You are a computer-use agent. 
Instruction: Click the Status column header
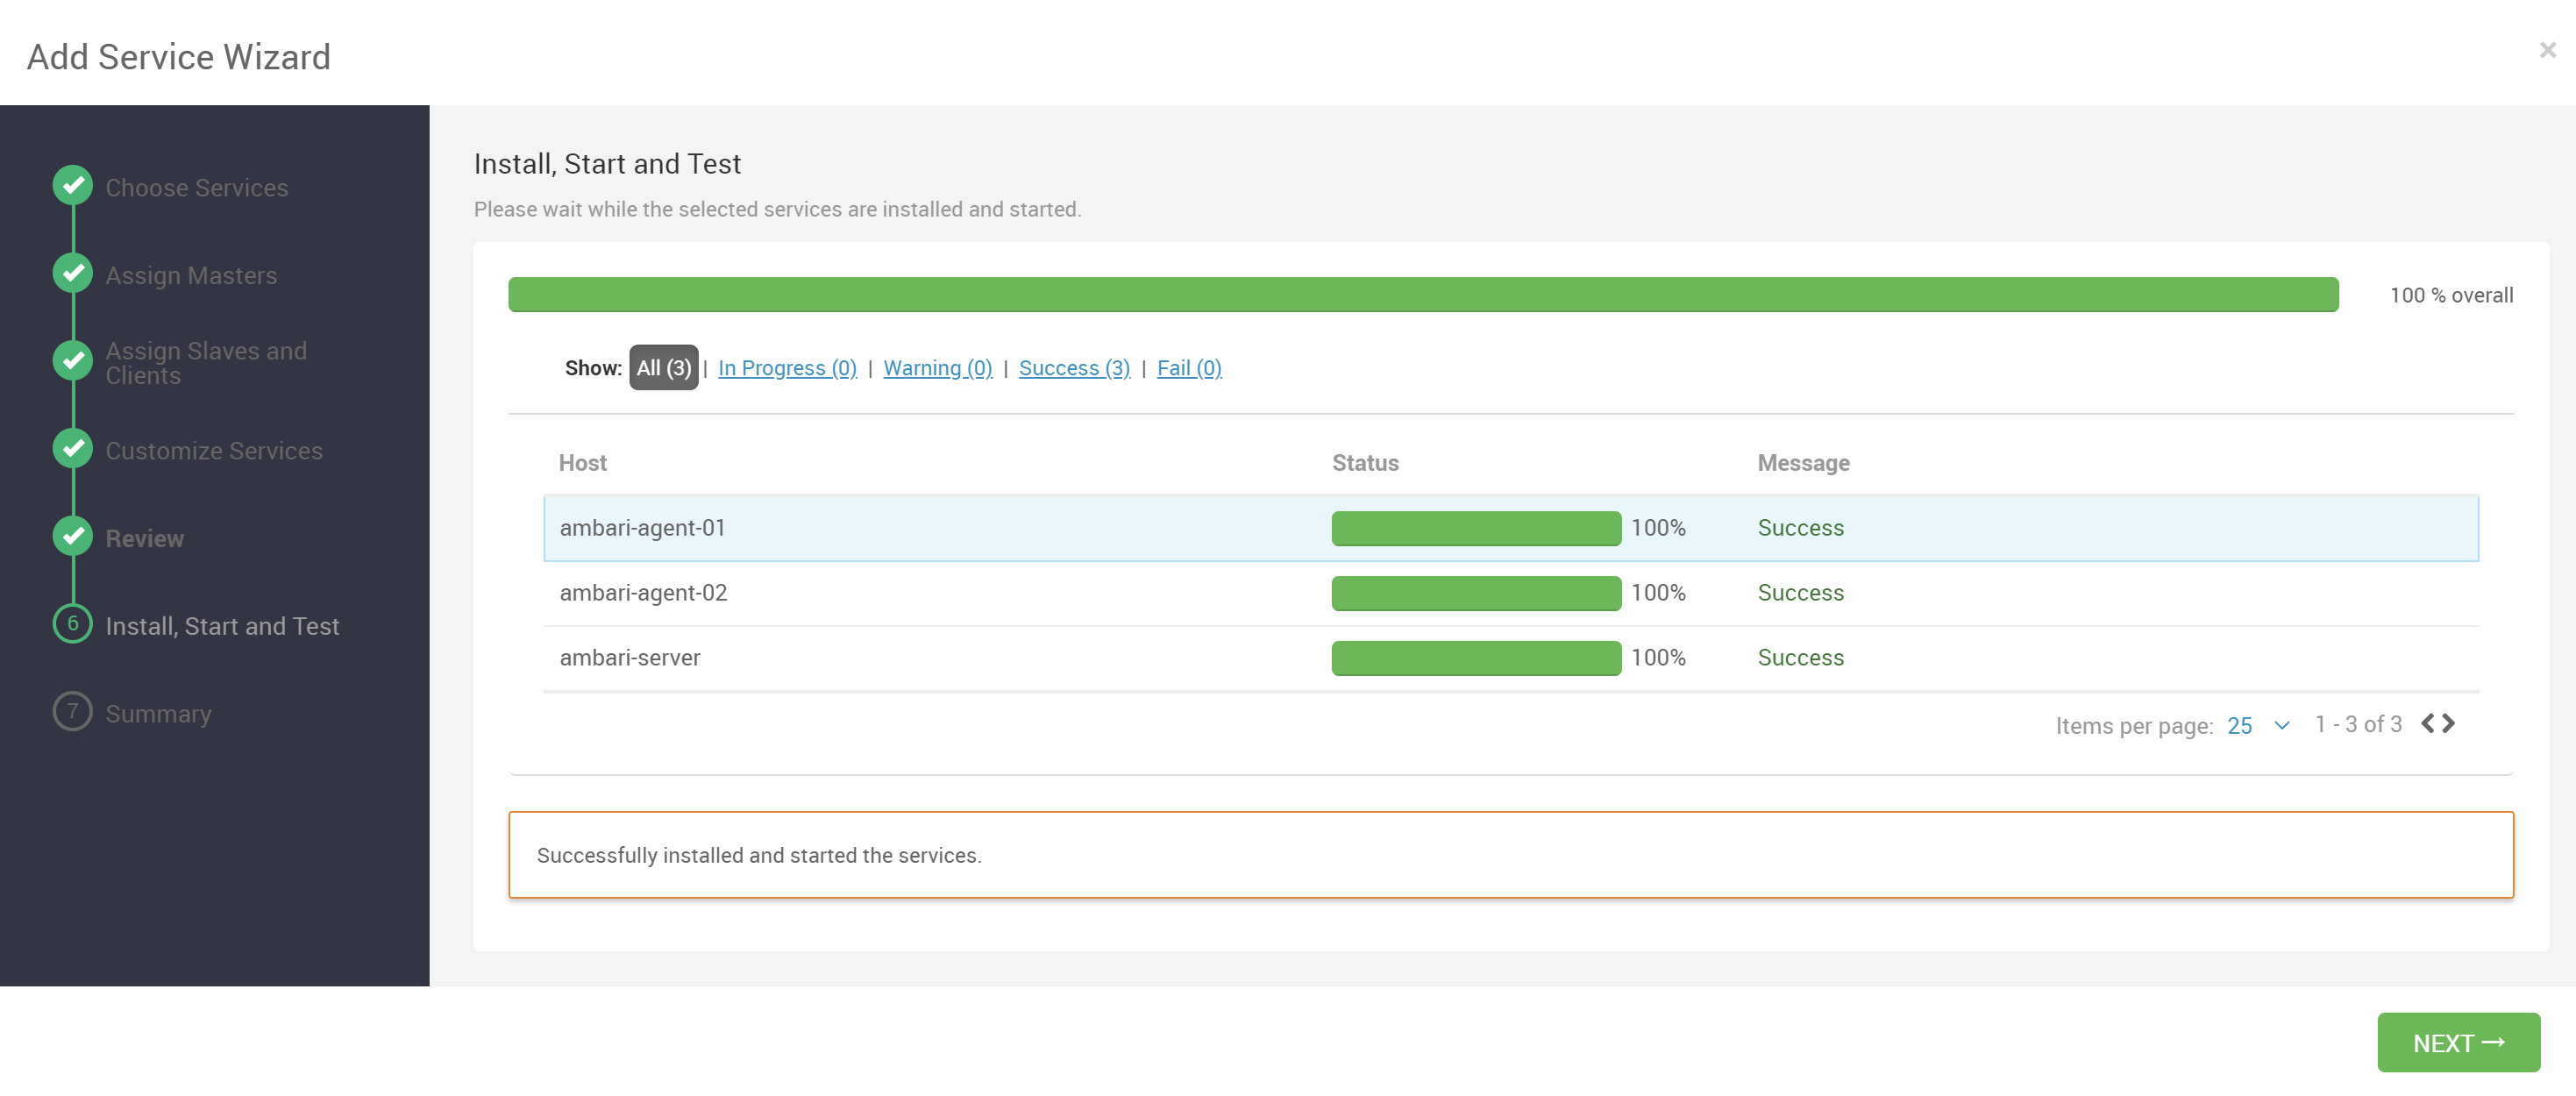(1365, 463)
